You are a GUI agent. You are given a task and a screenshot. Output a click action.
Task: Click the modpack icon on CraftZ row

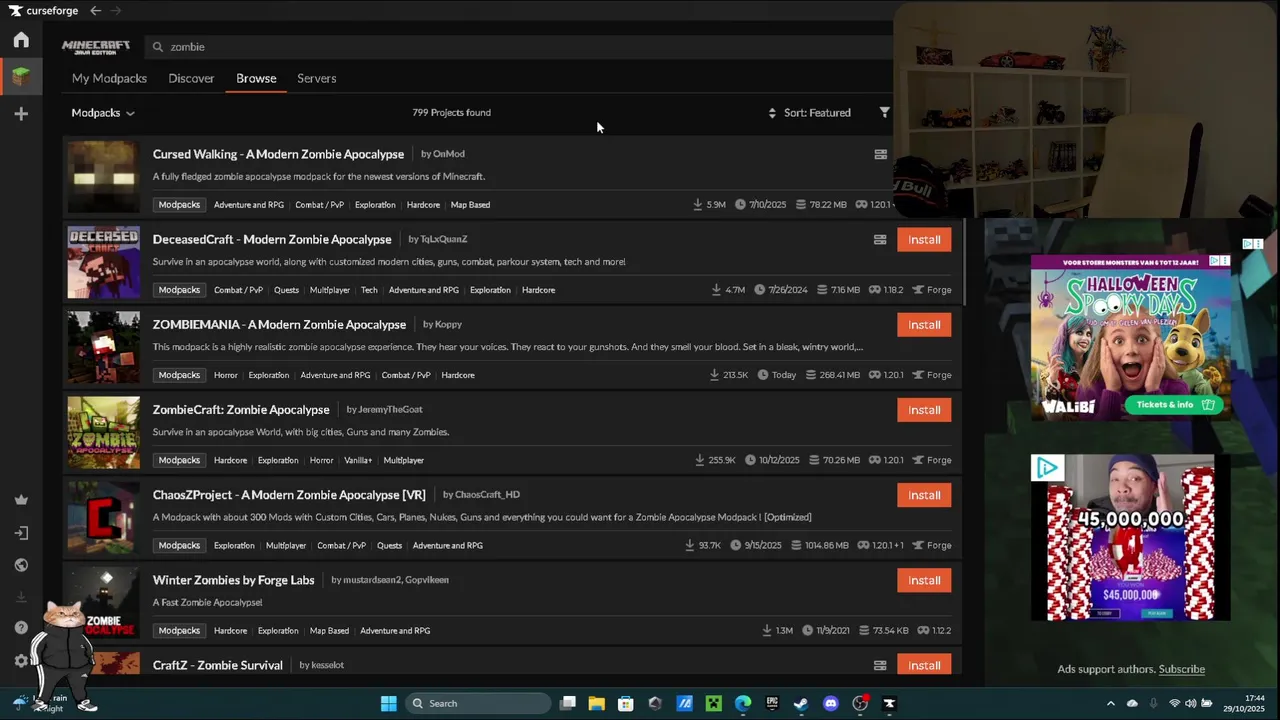tap(880, 665)
